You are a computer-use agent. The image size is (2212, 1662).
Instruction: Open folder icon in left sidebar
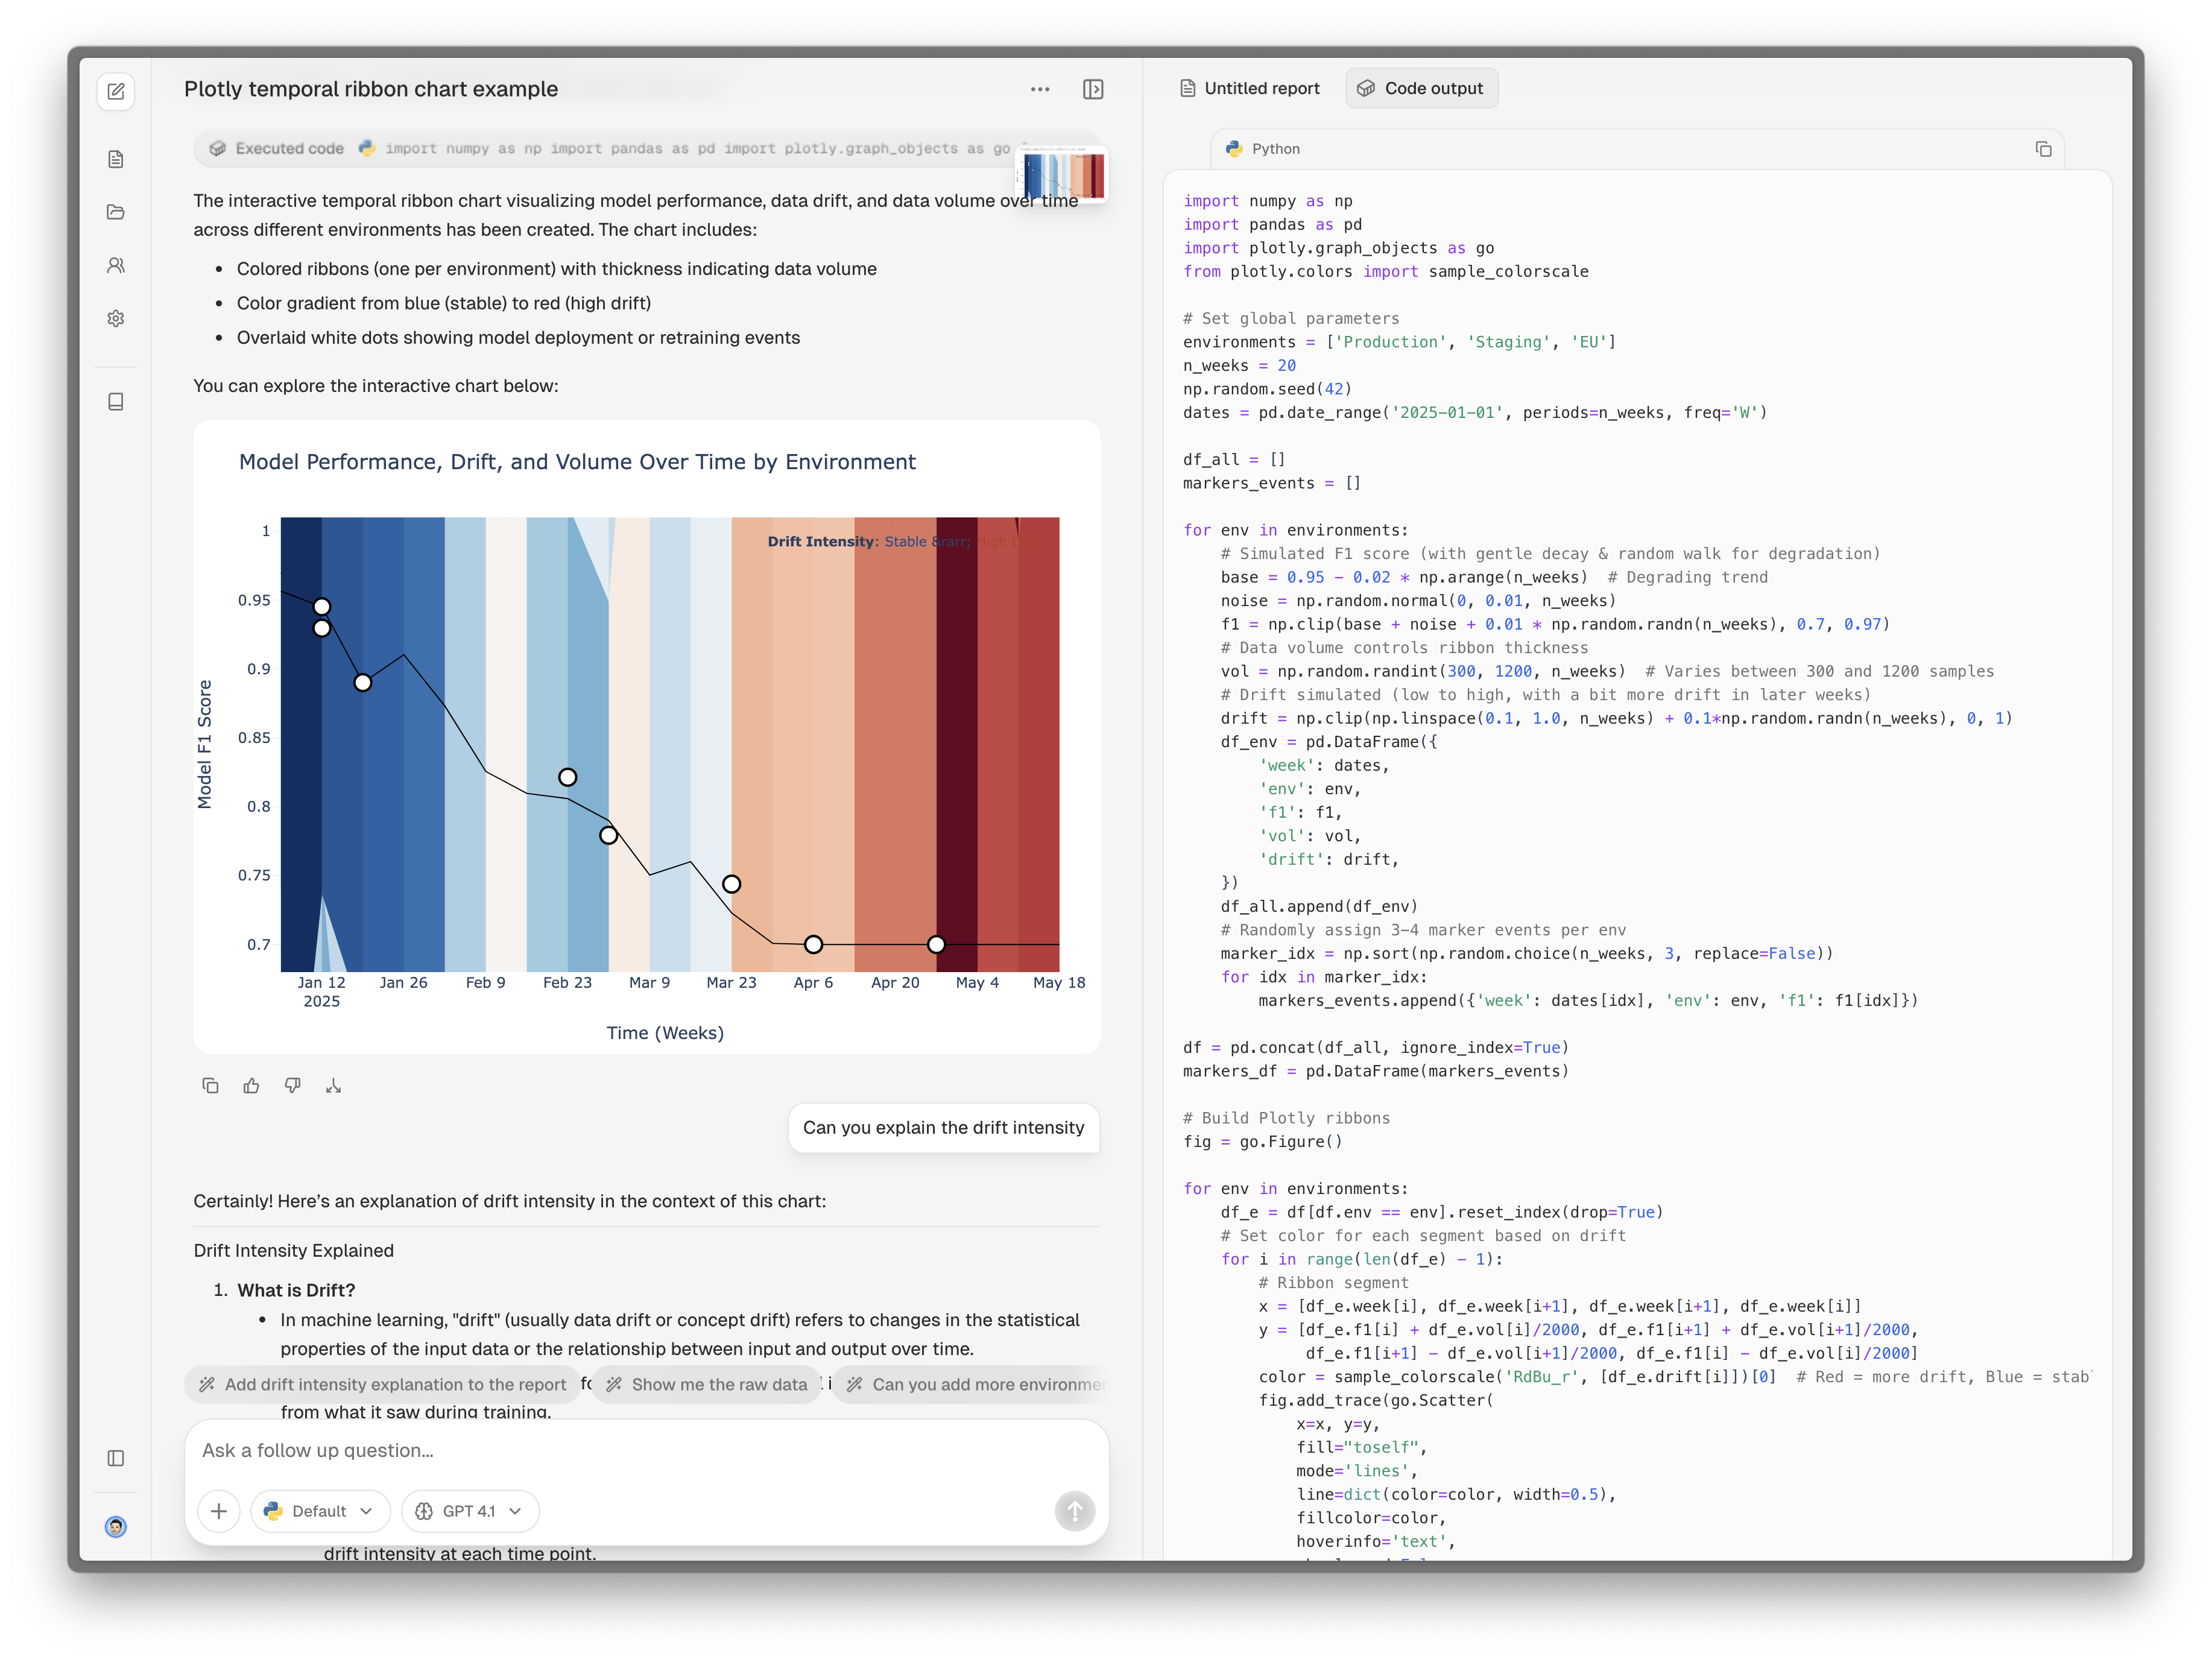coord(116,212)
